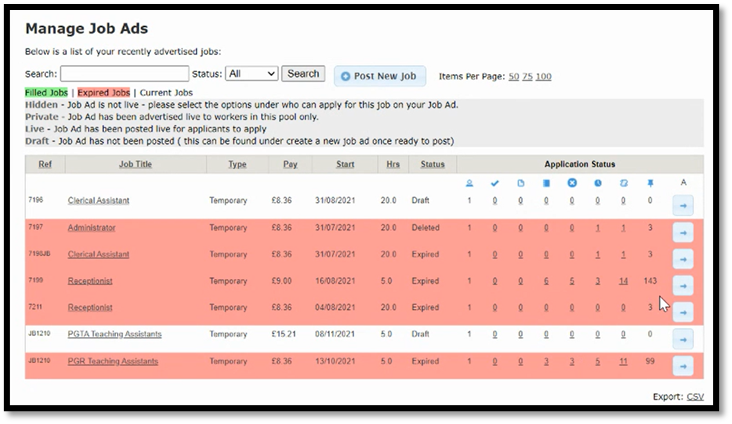The image size is (732, 424).
Task: Click start date 13/10/2021
Action: coord(335,361)
